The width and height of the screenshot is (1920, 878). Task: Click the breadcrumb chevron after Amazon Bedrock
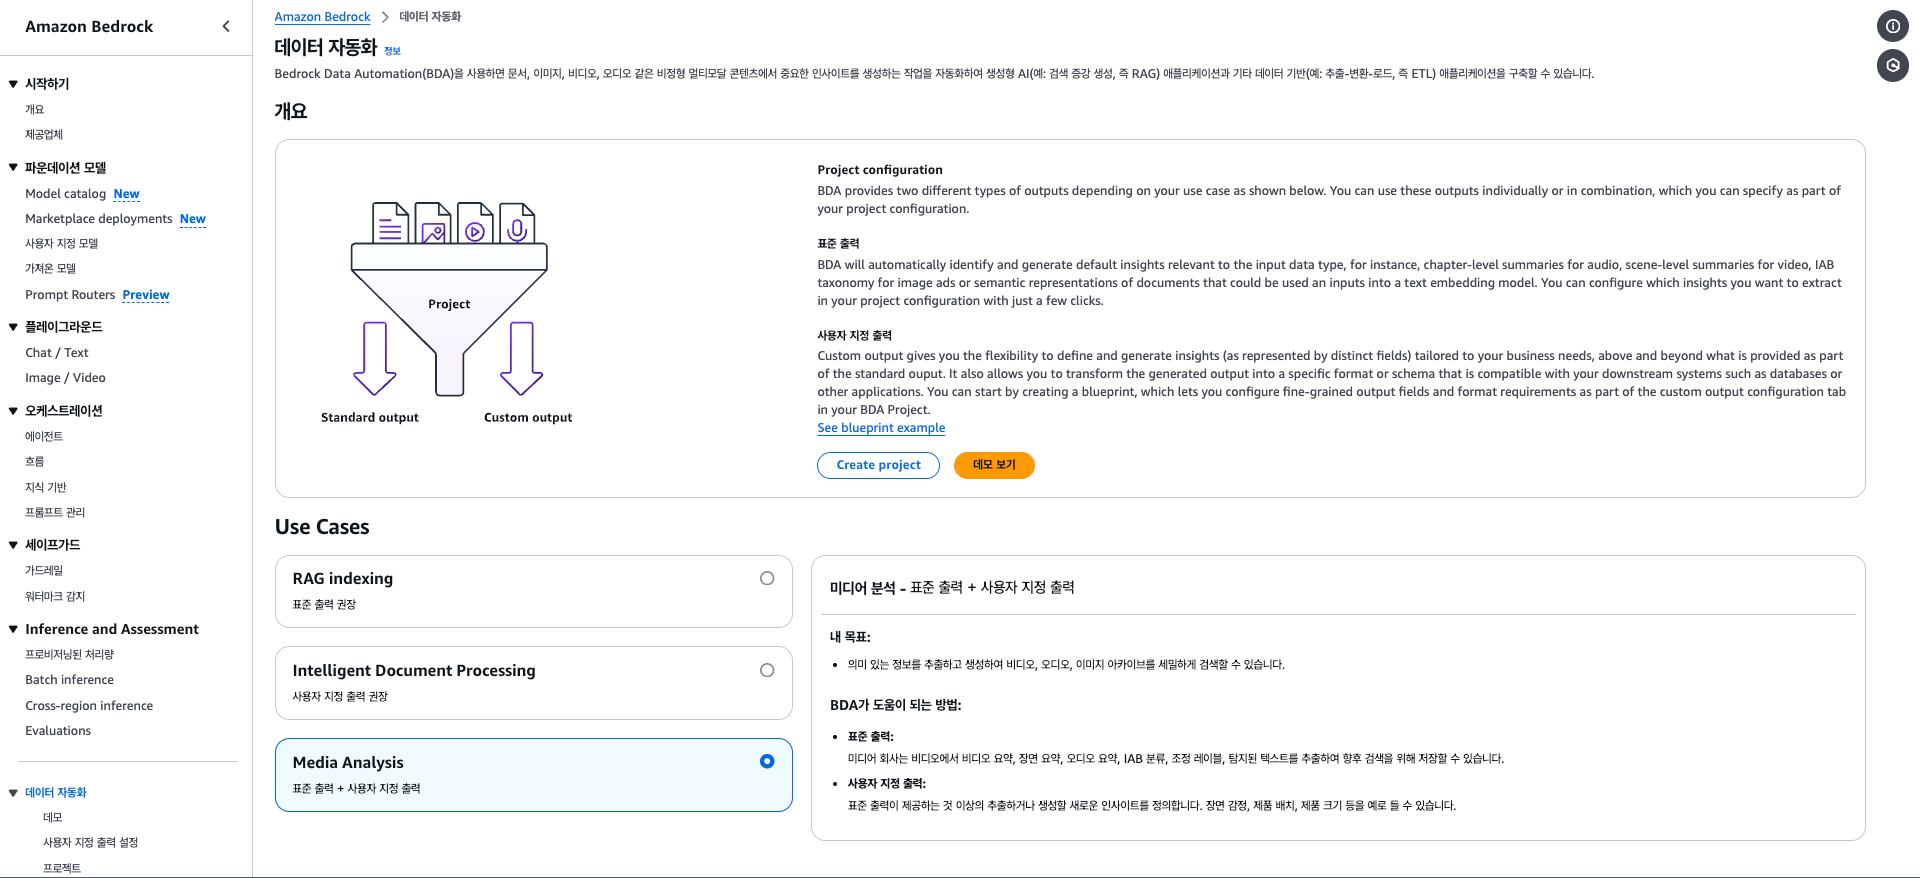pyautogui.click(x=385, y=17)
